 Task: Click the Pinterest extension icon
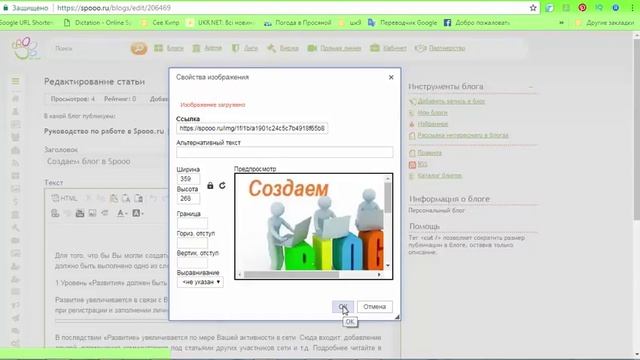click(582, 8)
